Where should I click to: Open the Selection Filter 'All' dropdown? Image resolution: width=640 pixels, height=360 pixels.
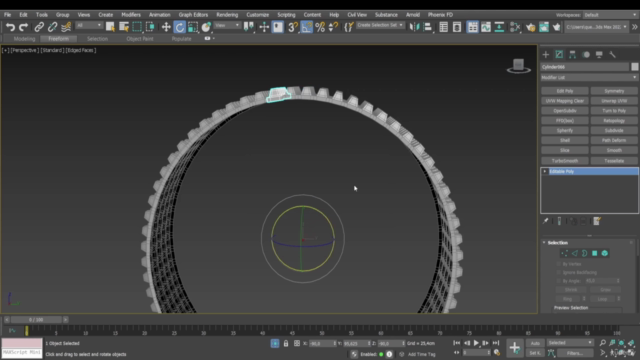tap(89, 25)
